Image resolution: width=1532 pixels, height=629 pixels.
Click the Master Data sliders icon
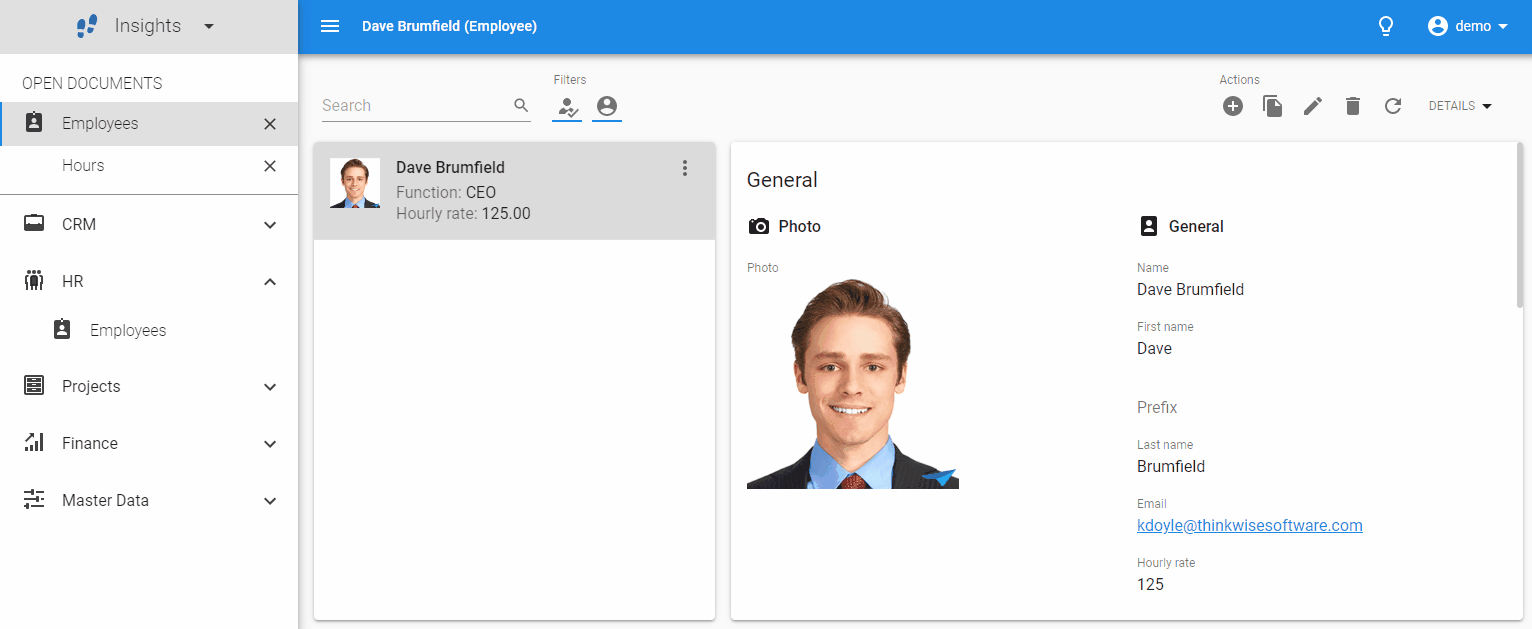point(34,499)
